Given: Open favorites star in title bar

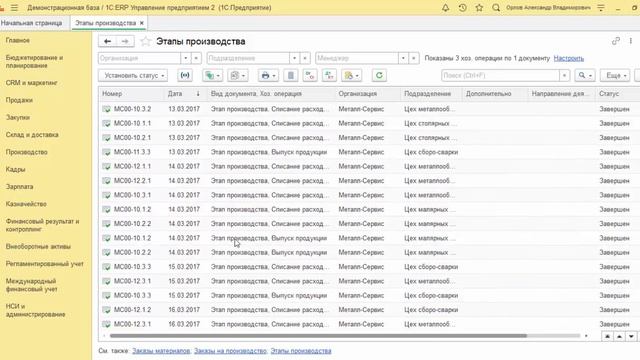Looking at the screenshot, I should point(479,8).
